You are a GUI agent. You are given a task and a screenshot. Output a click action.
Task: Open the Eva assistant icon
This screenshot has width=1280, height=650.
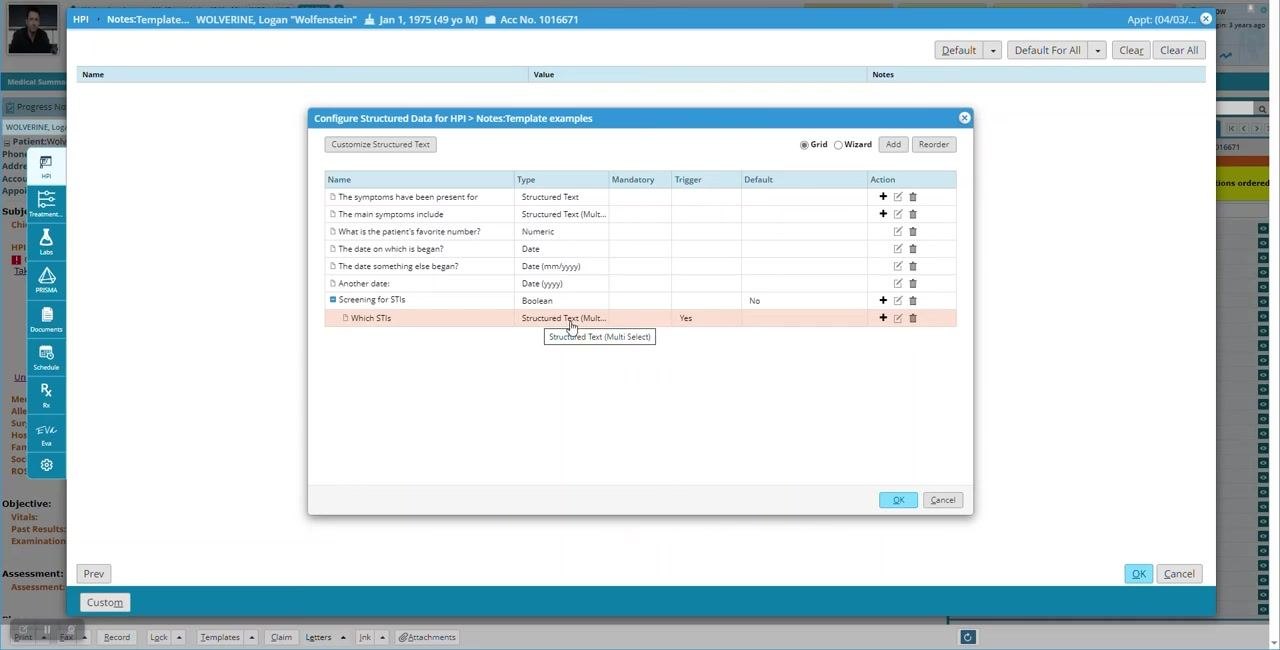point(46,434)
